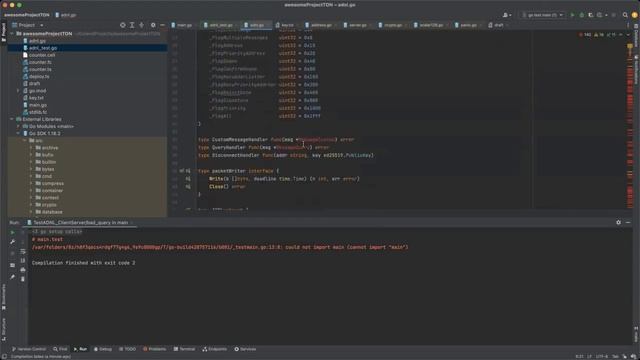Toggle the Structure side tab on left edge
The height and width of the screenshot is (360, 640).
pyautogui.click(x=4, y=330)
